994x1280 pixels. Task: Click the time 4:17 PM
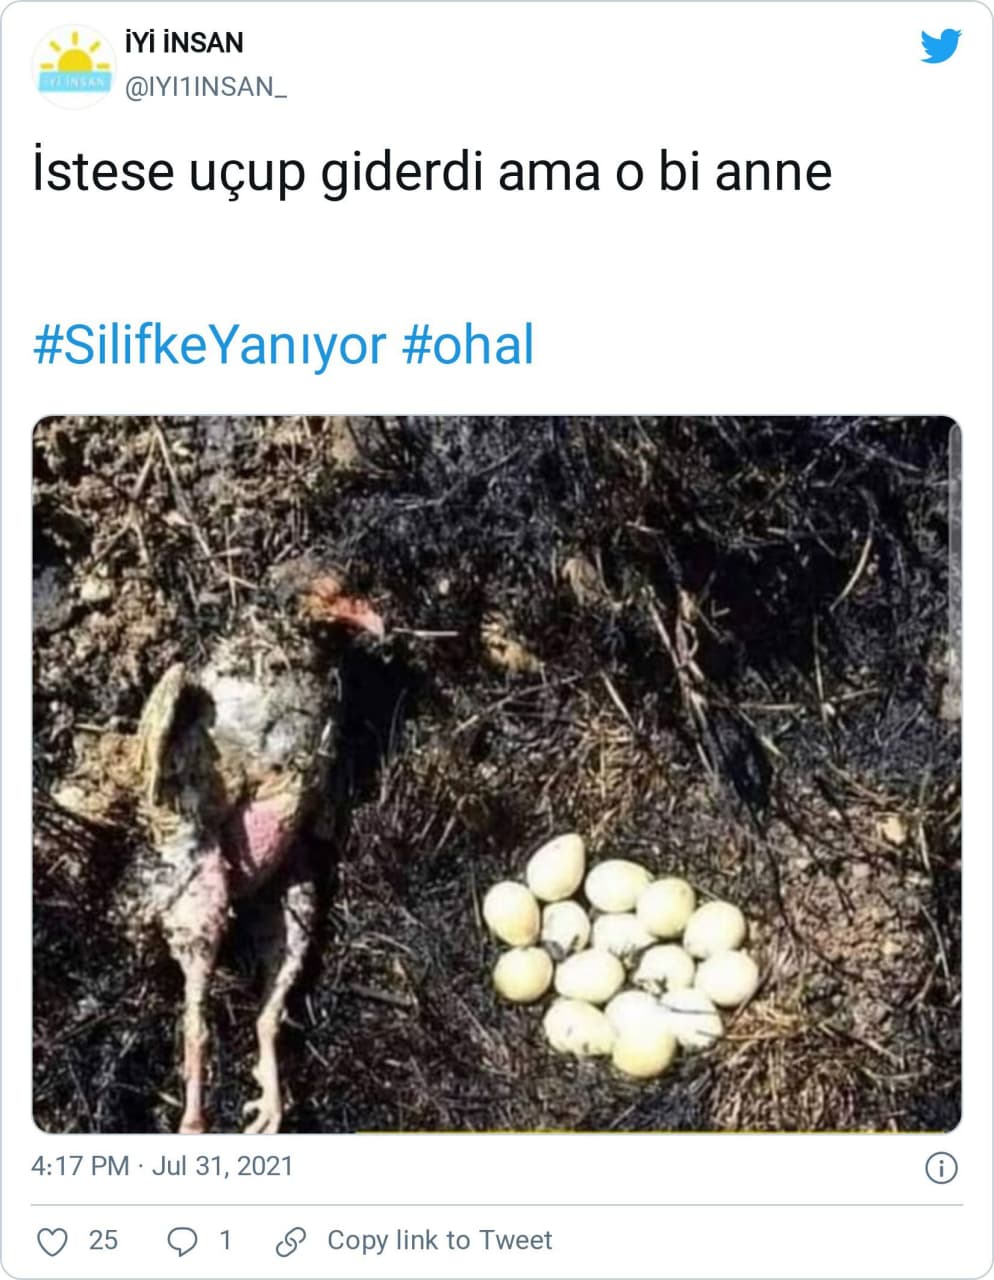pyautogui.click(x=80, y=1166)
